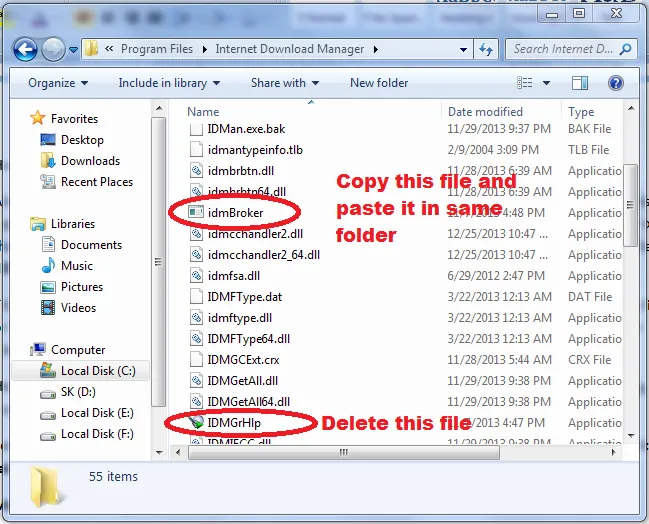Click the horizontal scrollbar left arrow
The height and width of the screenshot is (524, 649).
coord(178,452)
